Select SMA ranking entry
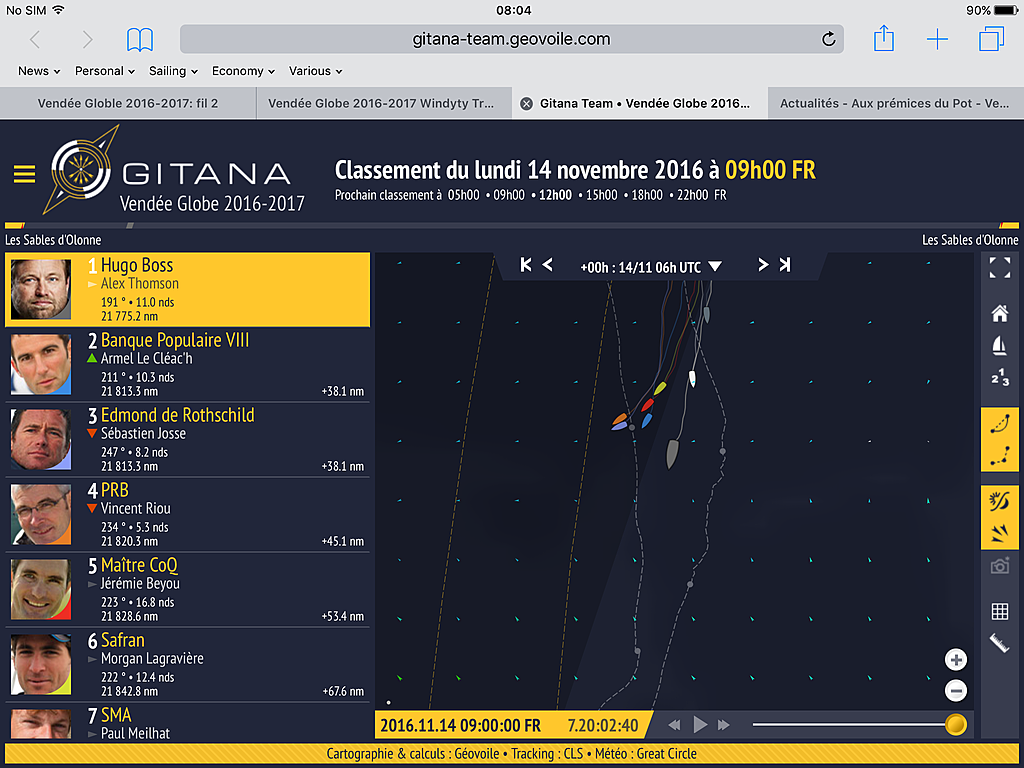The height and width of the screenshot is (768, 1024). (187, 722)
